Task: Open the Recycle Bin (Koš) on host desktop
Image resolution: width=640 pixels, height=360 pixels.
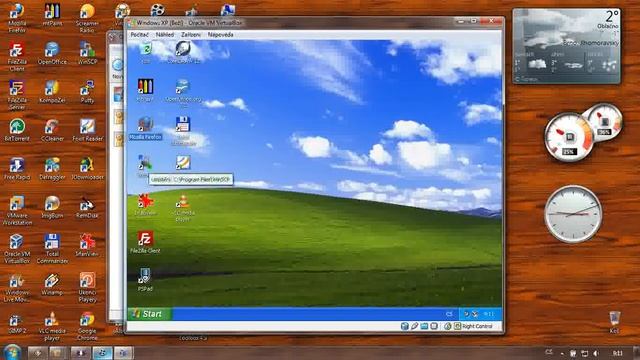Action: coord(614,322)
